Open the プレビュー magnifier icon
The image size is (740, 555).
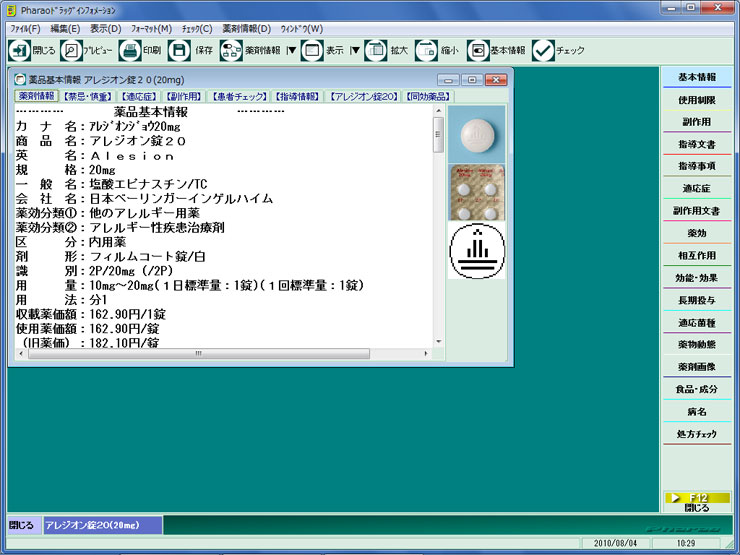(x=71, y=50)
